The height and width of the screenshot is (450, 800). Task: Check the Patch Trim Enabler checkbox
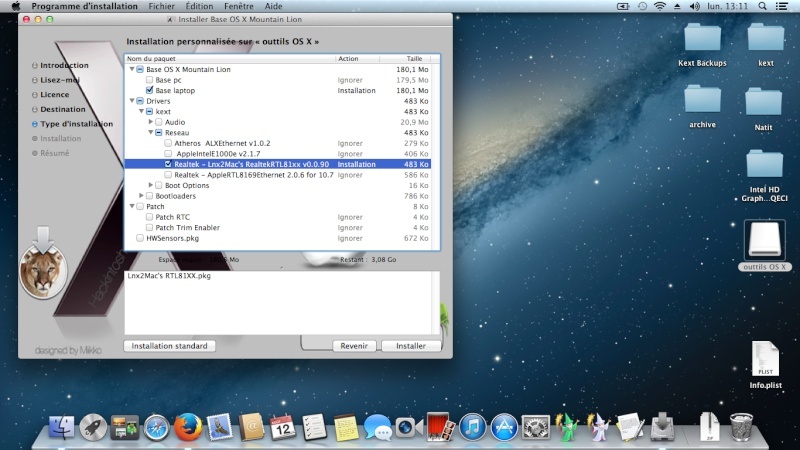(x=149, y=228)
